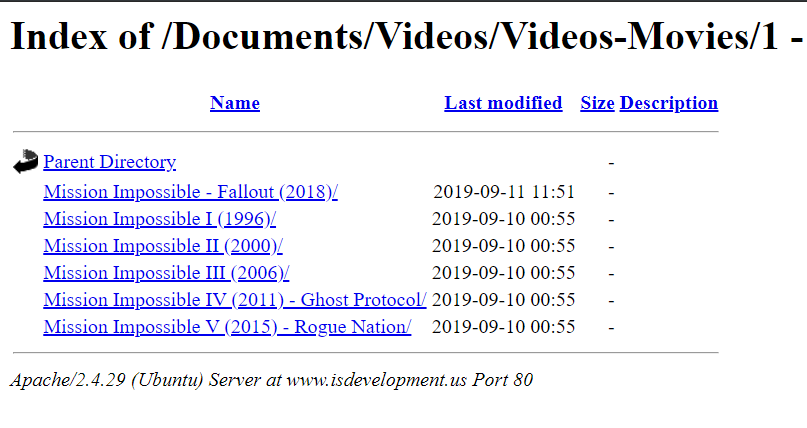Sort listing by the Name column
The width and height of the screenshot is (807, 428).
[x=235, y=103]
